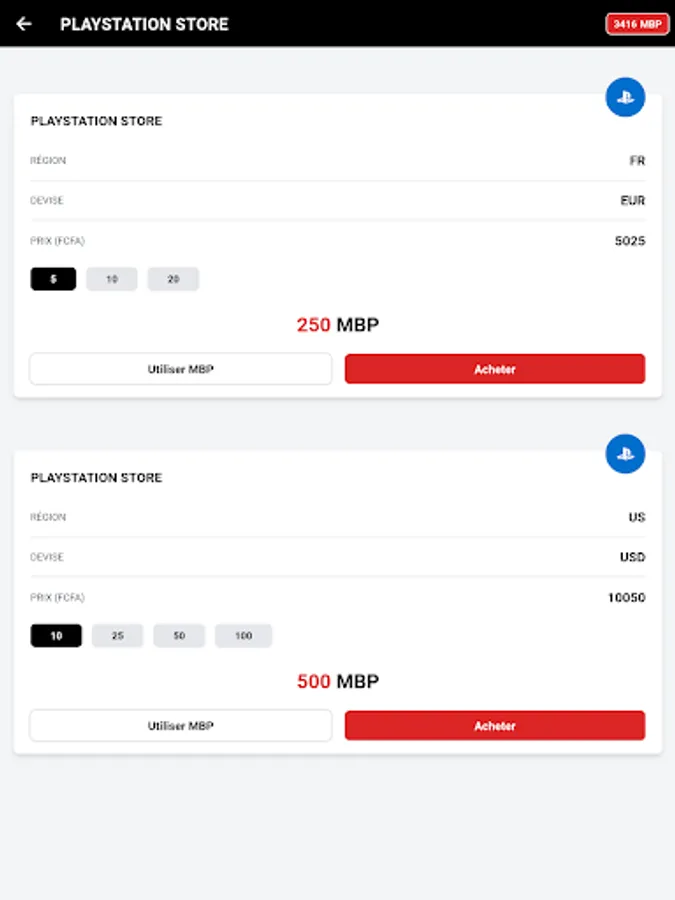Tap PlayStation logo on the US card

pyautogui.click(x=625, y=454)
